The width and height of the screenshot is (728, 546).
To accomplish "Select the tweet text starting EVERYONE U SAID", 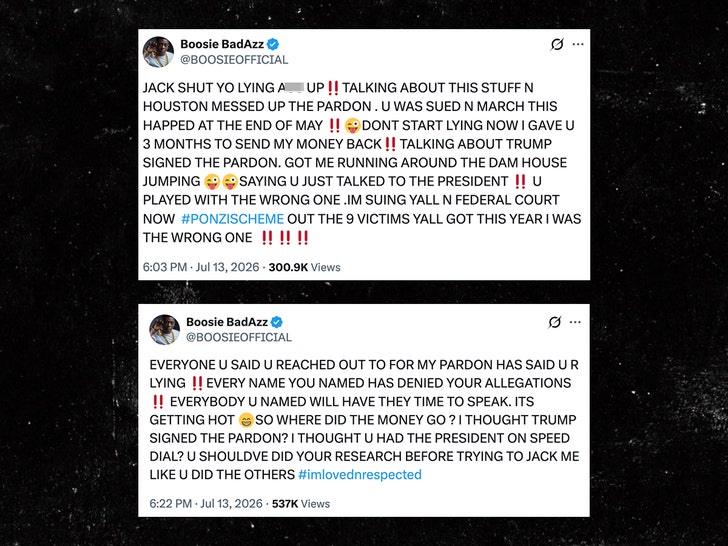I will (x=364, y=420).
